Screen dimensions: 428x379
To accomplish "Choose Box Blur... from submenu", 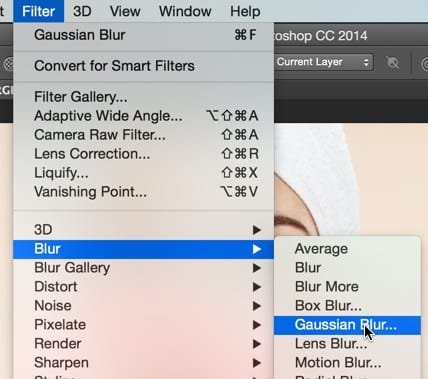I will tap(347, 306).
